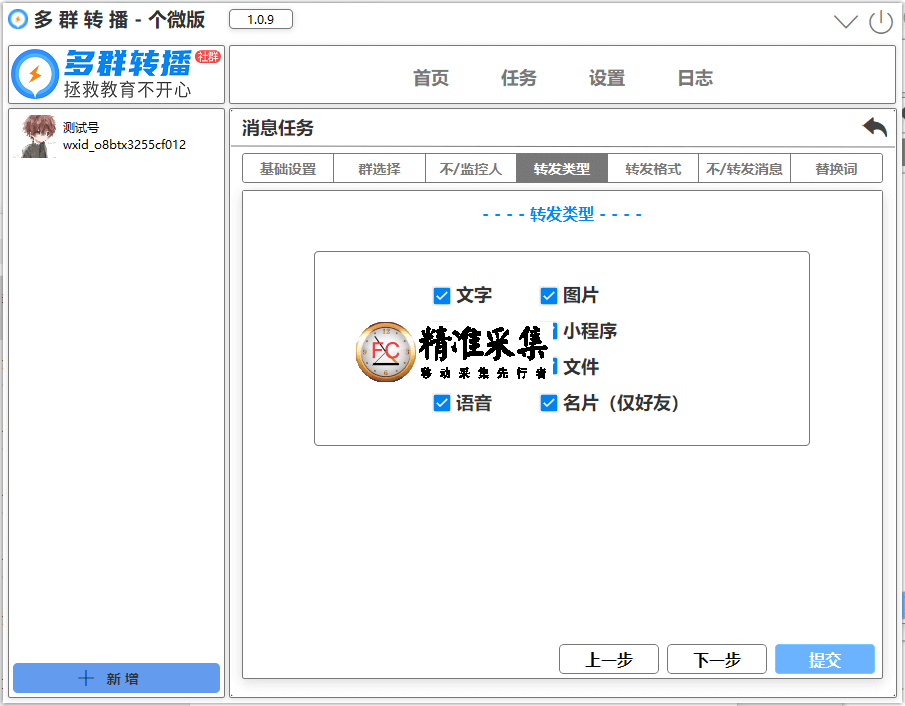The height and width of the screenshot is (706, 905).
Task: Switch to the 不/转发消息 tab
Action: [x=744, y=169]
